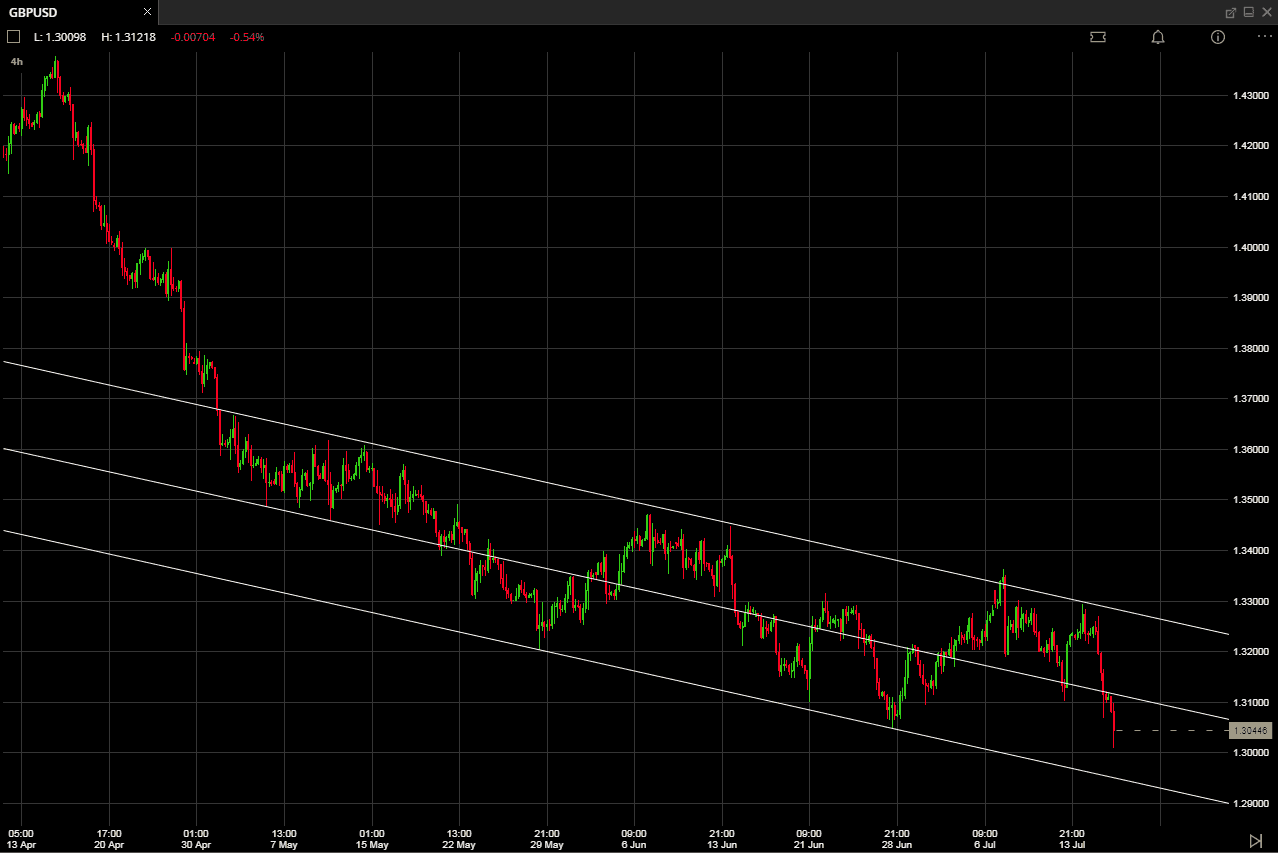The width and height of the screenshot is (1278, 853).
Task: Open the three-dot more options menu
Action: tap(1264, 37)
